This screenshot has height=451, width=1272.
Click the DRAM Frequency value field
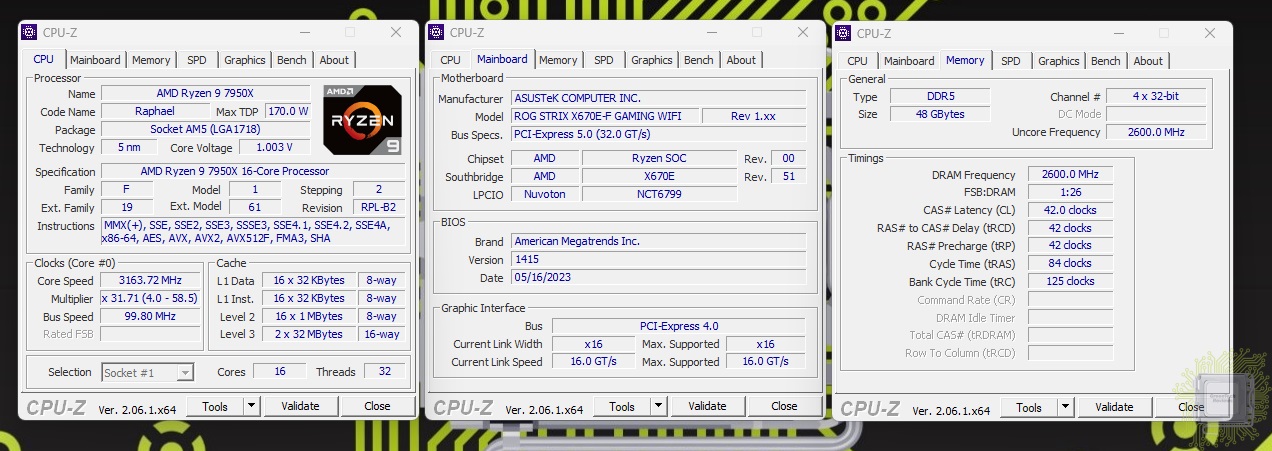click(x=1070, y=175)
